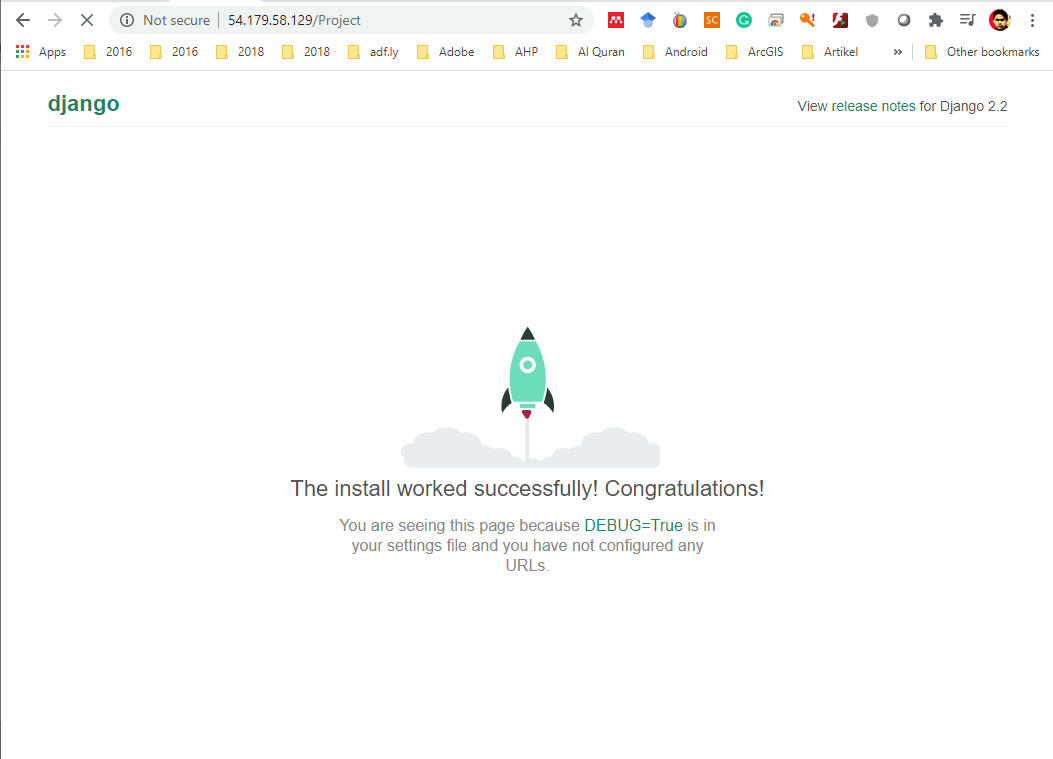This screenshot has width=1053, height=759.
Task: Open the 2018 bookmark folder beside adf.ly
Action: click(306, 52)
